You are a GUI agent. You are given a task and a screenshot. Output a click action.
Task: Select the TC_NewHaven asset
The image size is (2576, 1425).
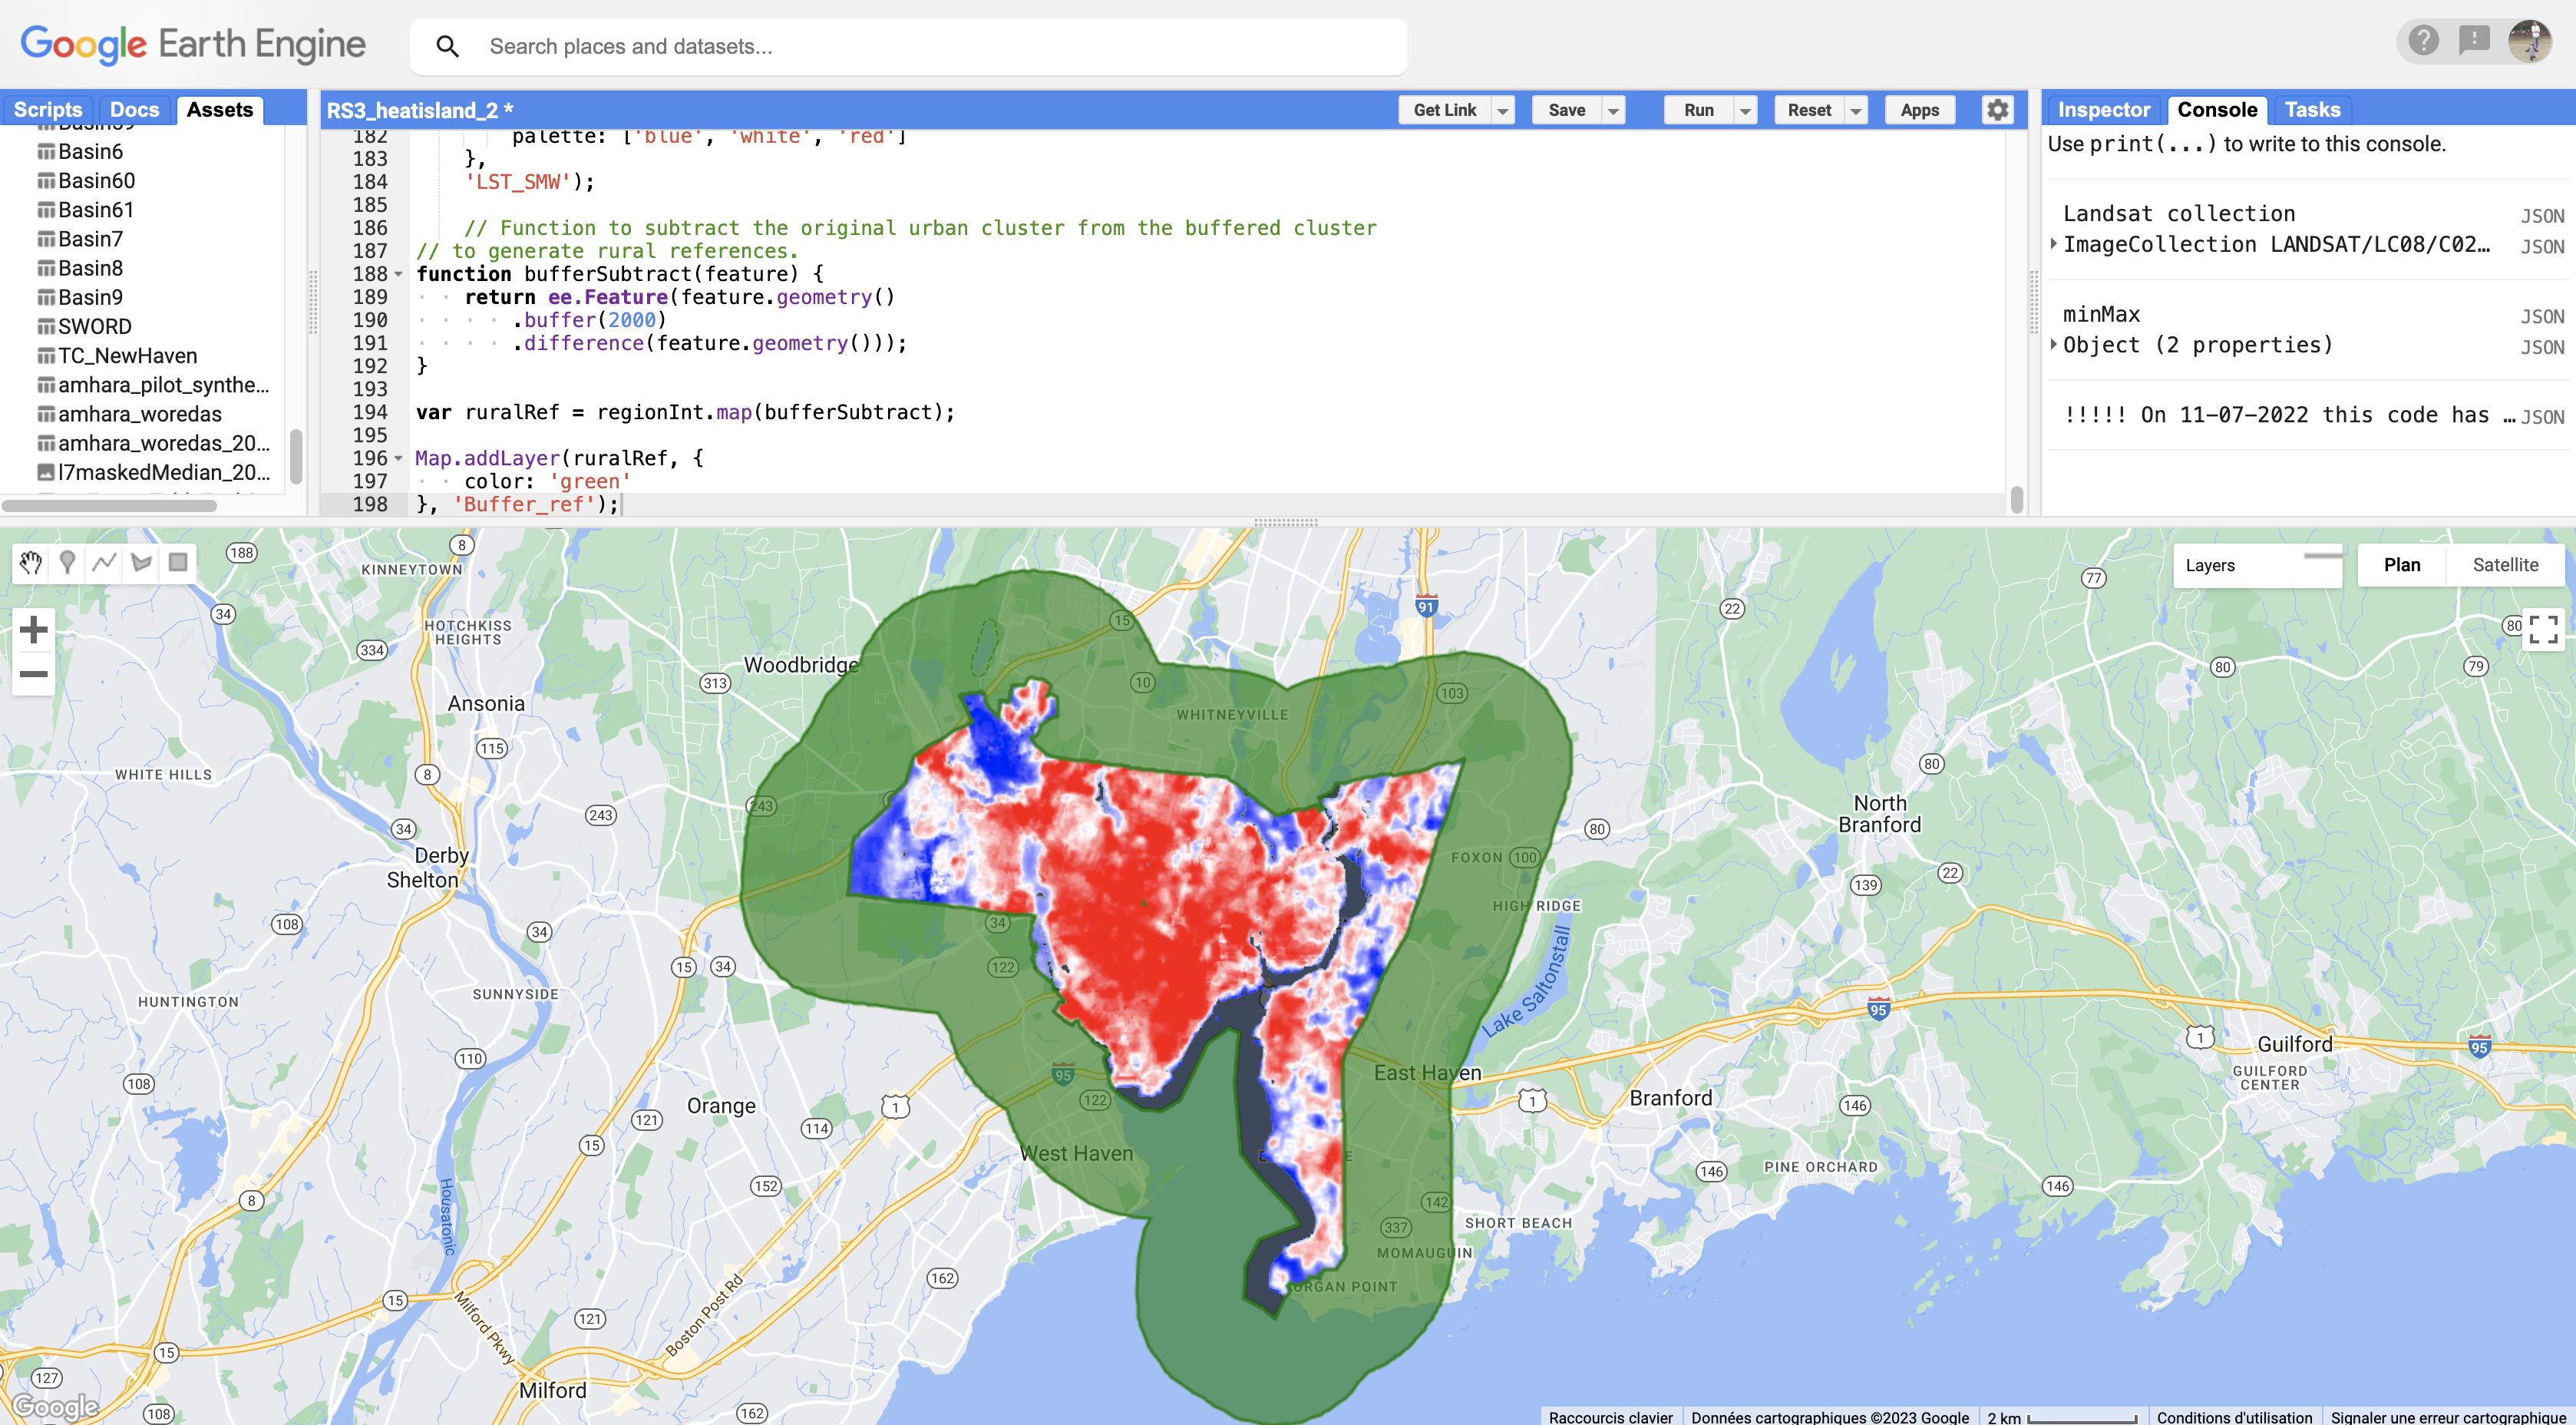128,355
